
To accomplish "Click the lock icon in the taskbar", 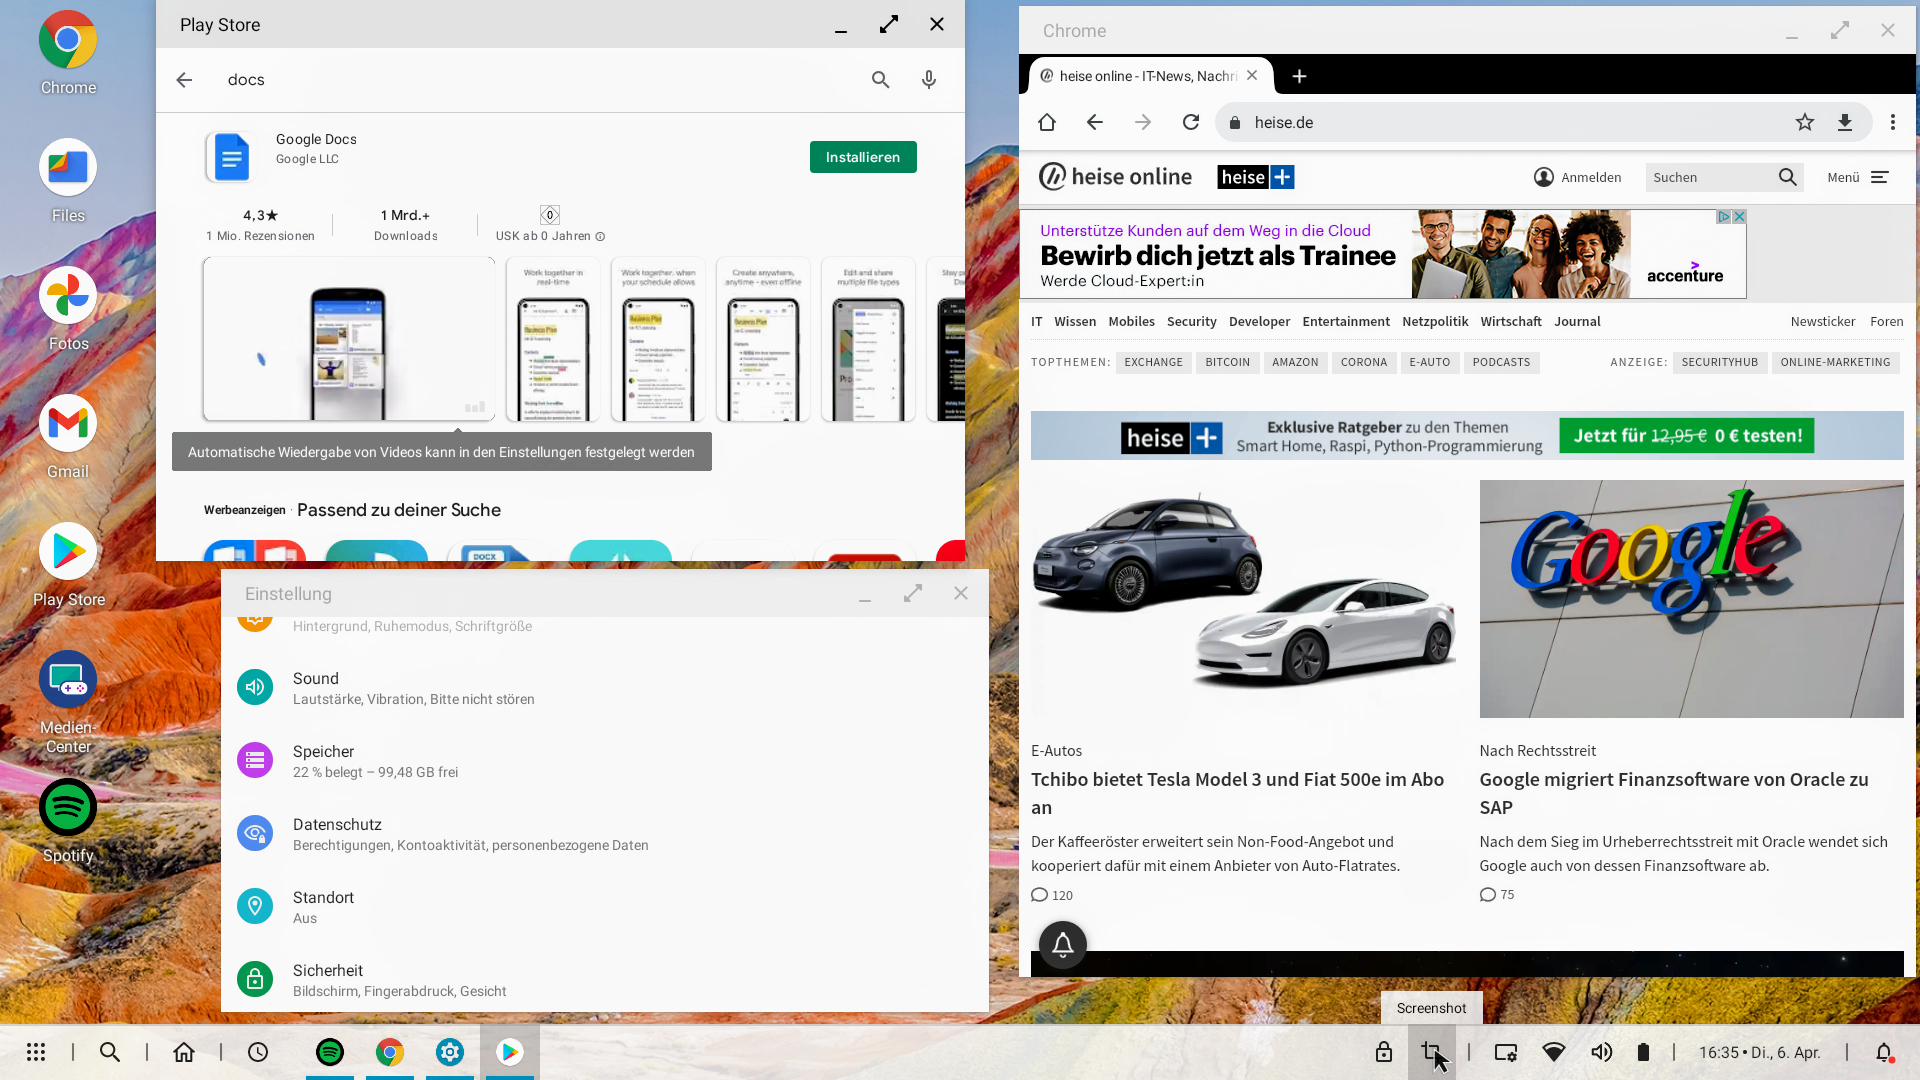I will [x=1383, y=1052].
